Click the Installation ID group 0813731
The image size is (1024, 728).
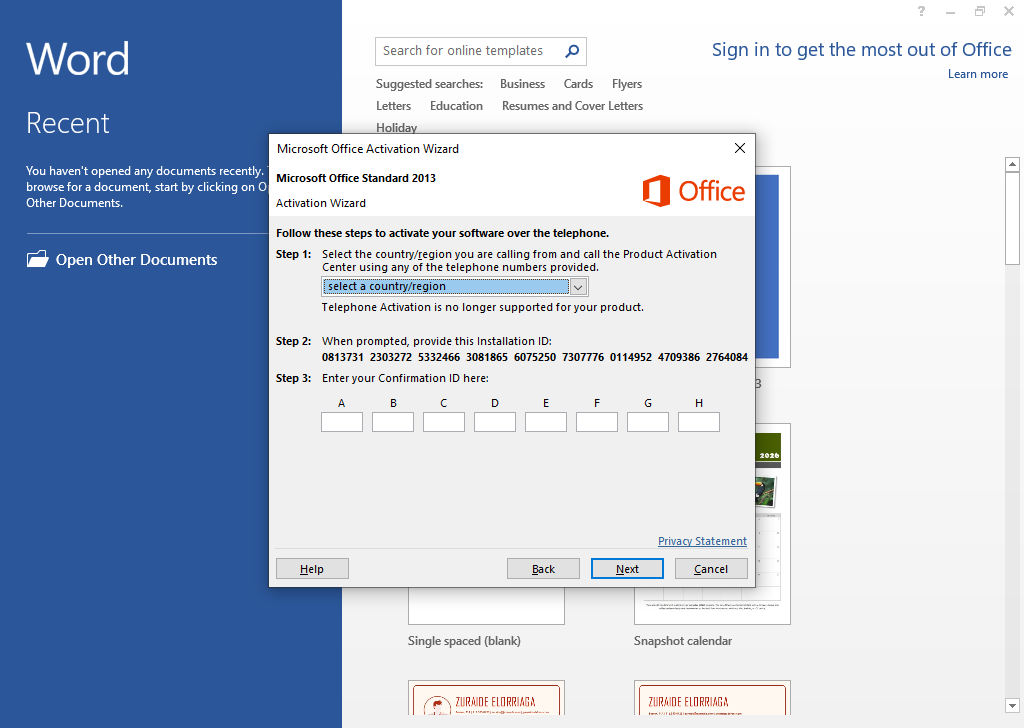pos(342,357)
